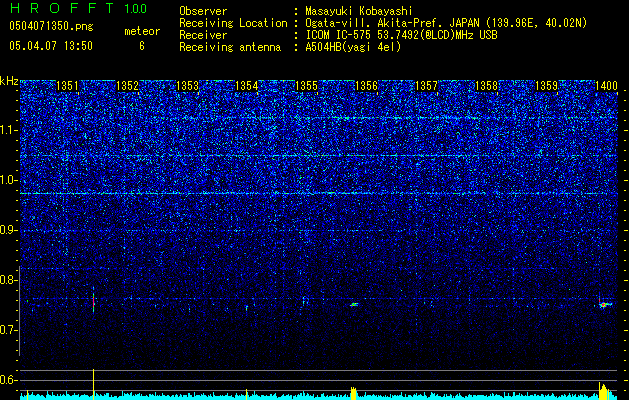This screenshot has width=629, height=400.
Task: Click the 1.1 kHz axis label
Action: [x=9, y=130]
